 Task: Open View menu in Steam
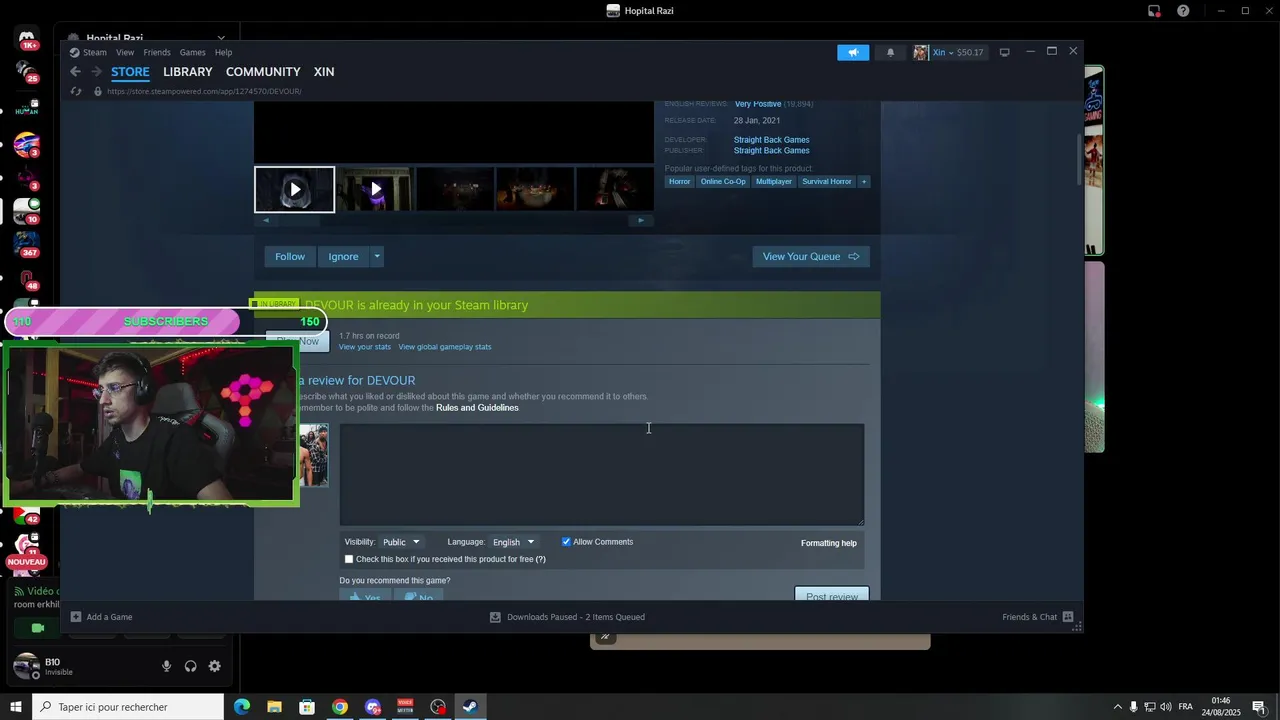[x=125, y=52]
